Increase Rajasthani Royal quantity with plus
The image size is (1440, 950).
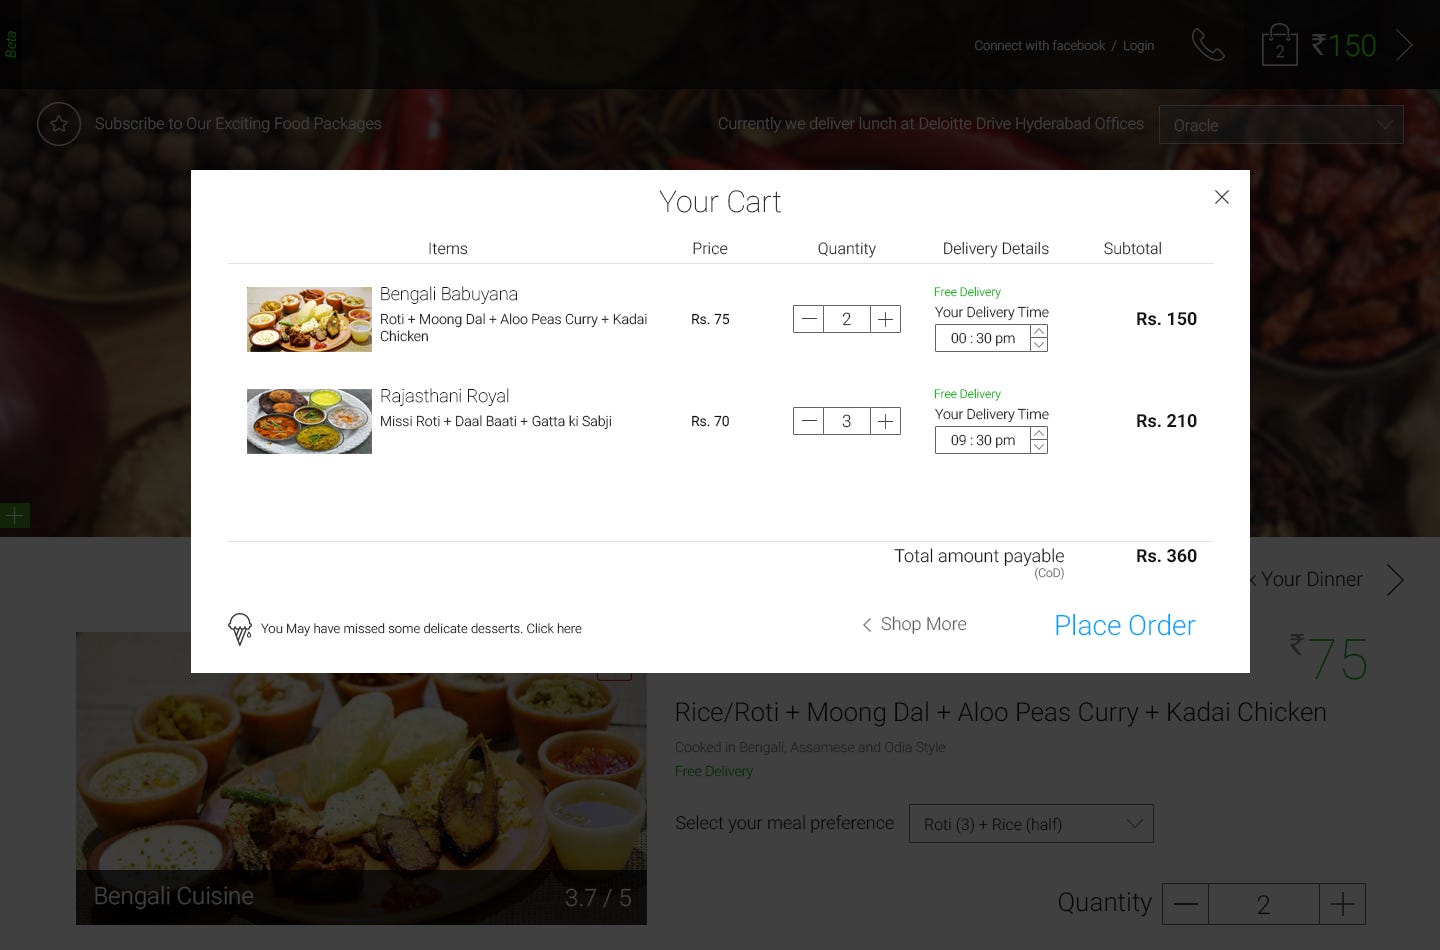(x=885, y=421)
